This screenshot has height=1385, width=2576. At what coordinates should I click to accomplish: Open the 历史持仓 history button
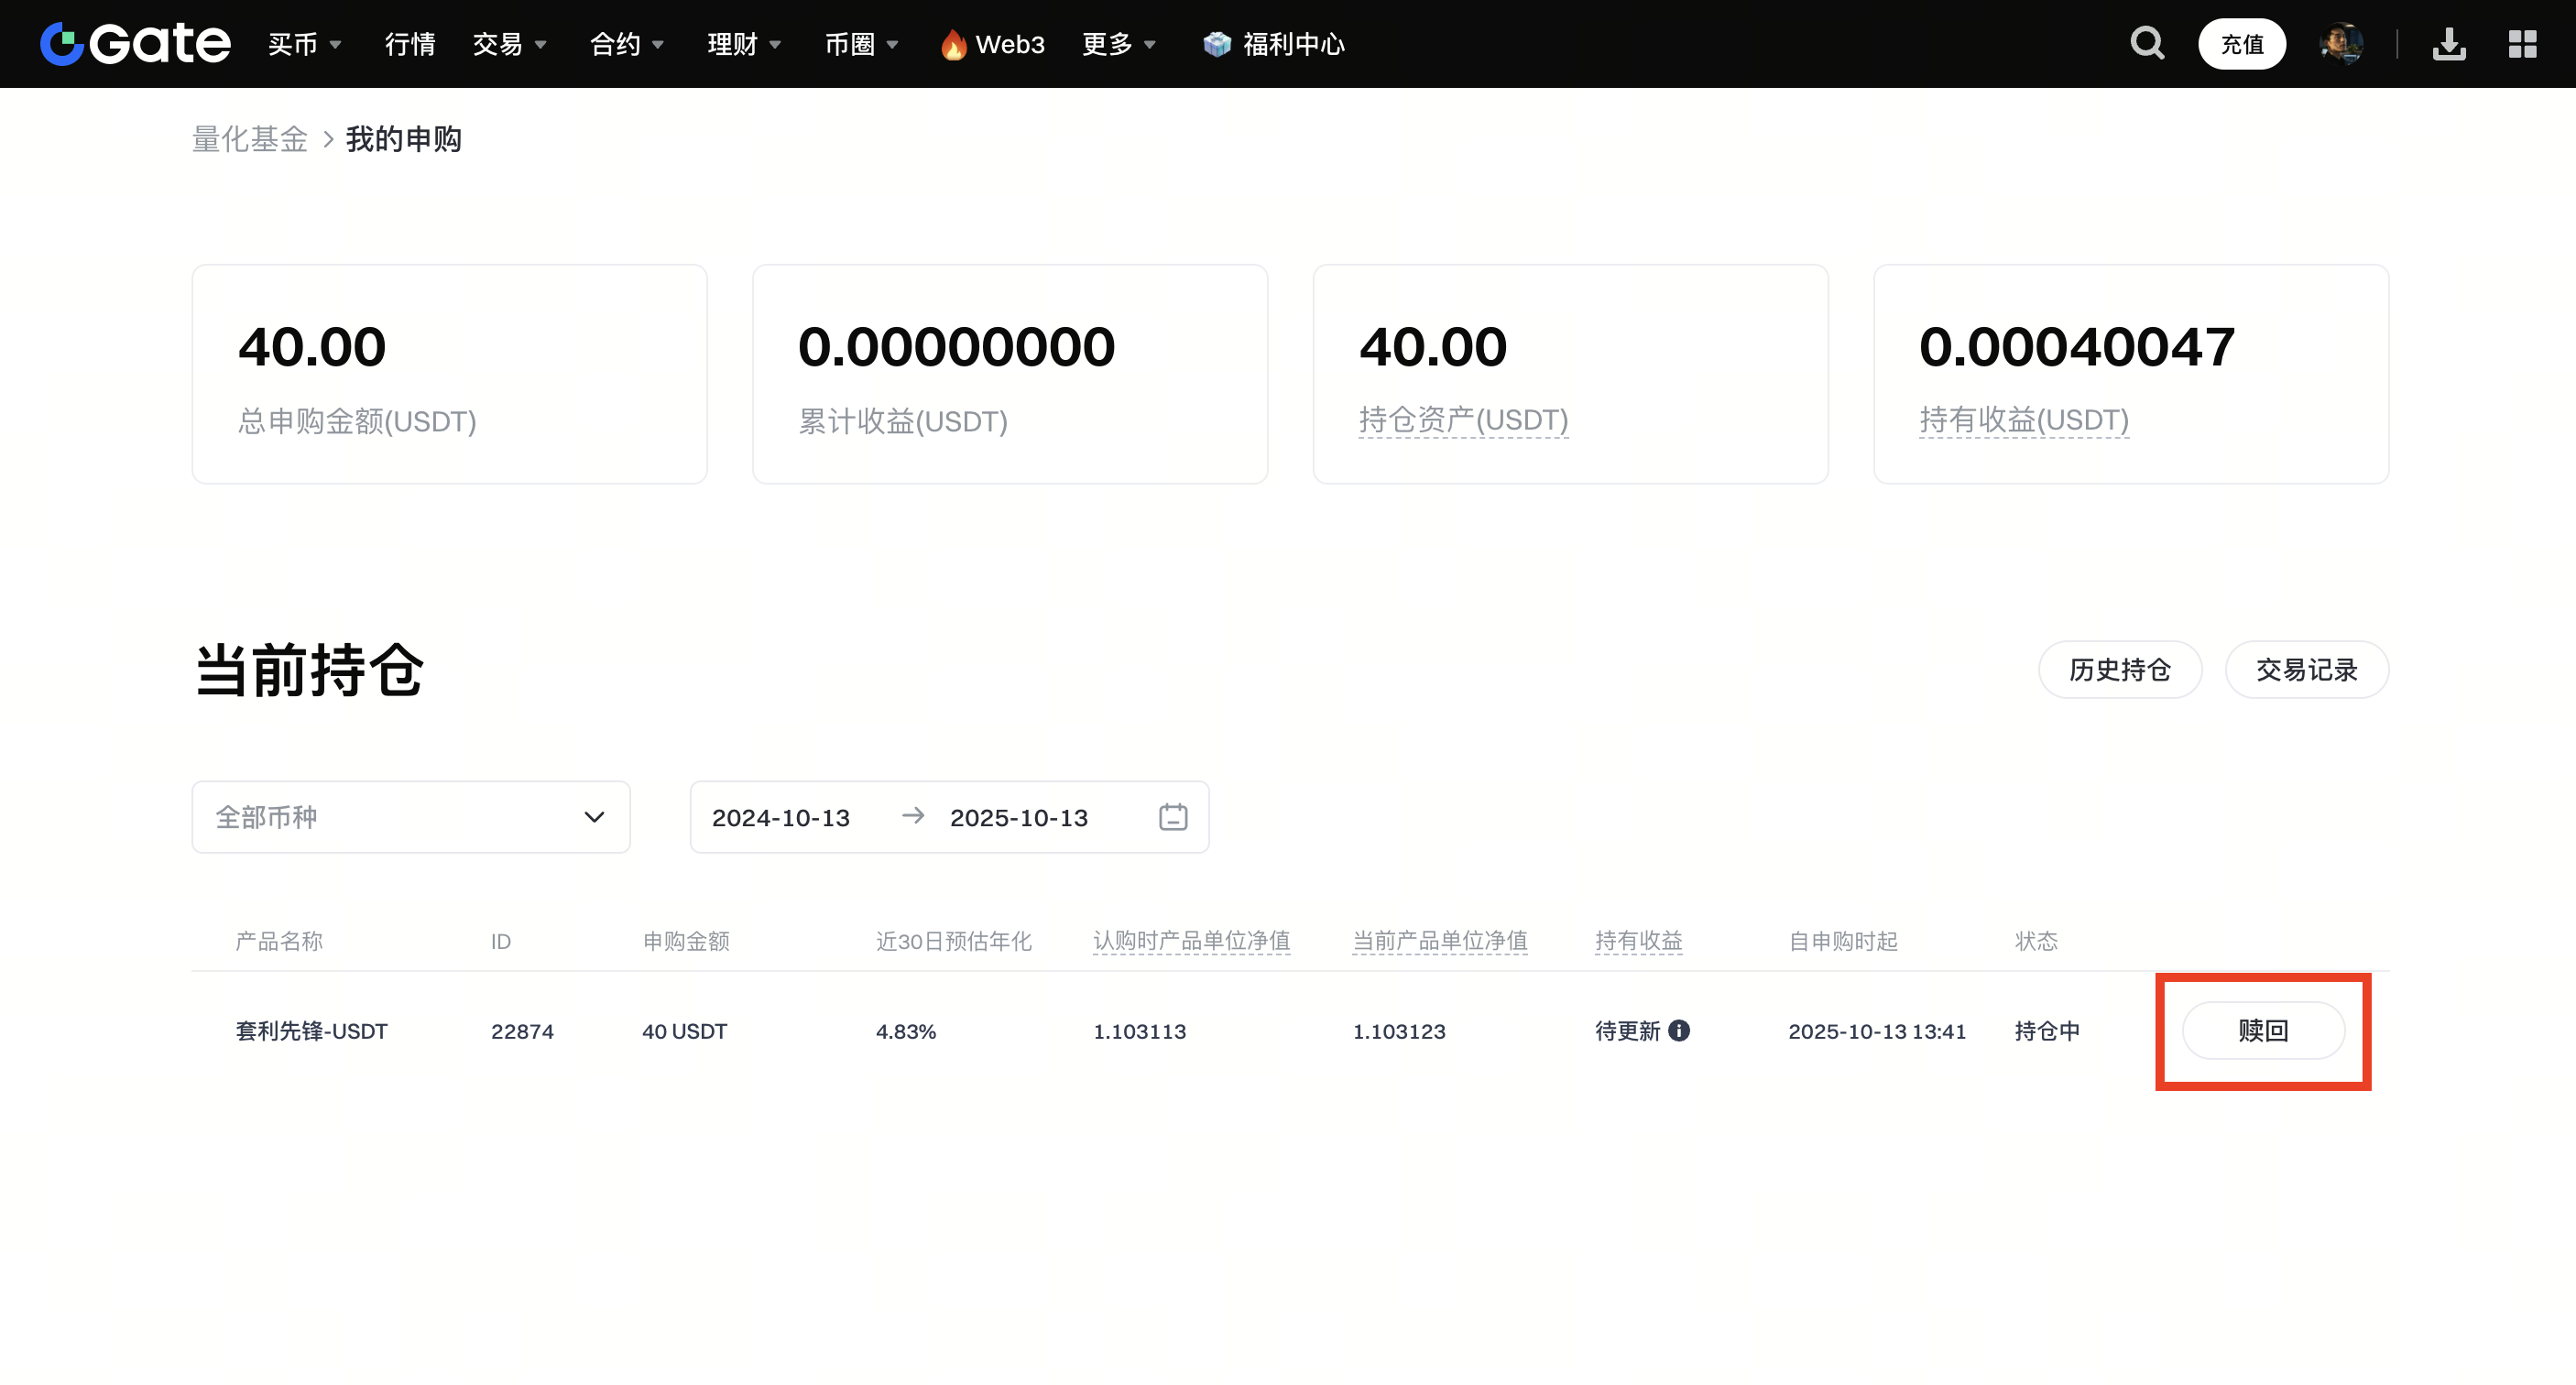coord(2119,669)
